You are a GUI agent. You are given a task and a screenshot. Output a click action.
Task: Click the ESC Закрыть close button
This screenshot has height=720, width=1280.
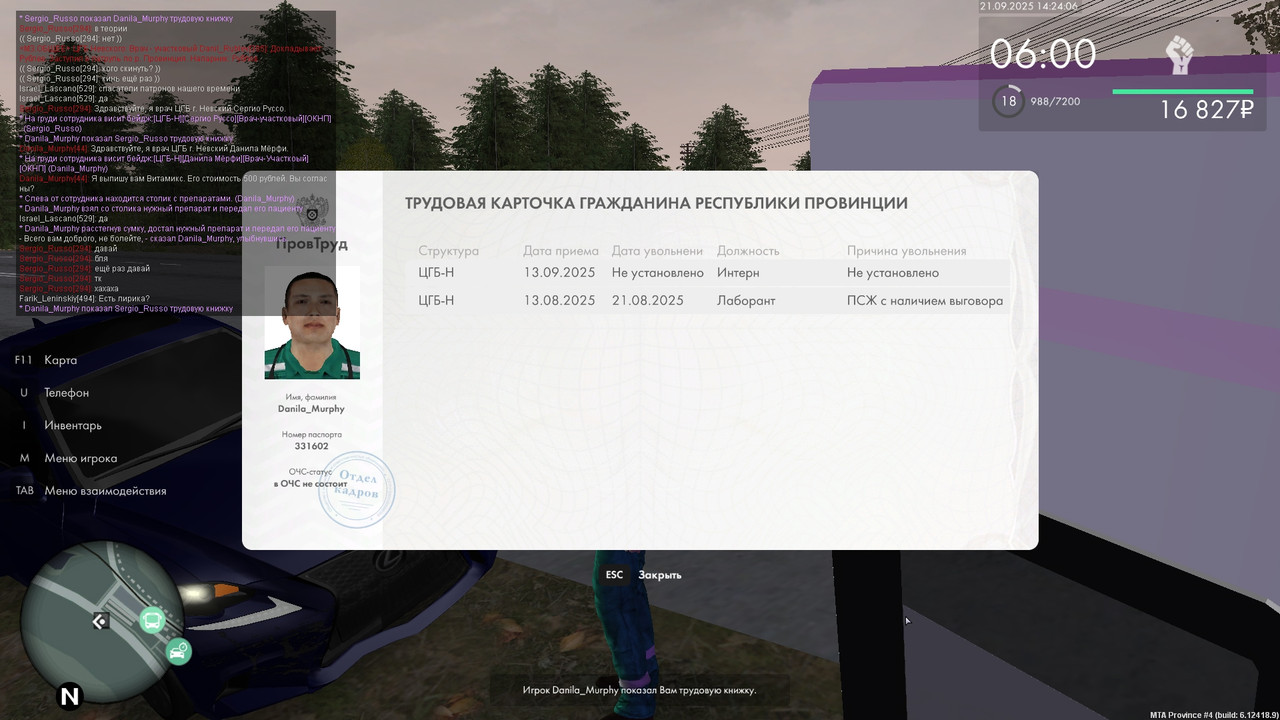[643, 575]
